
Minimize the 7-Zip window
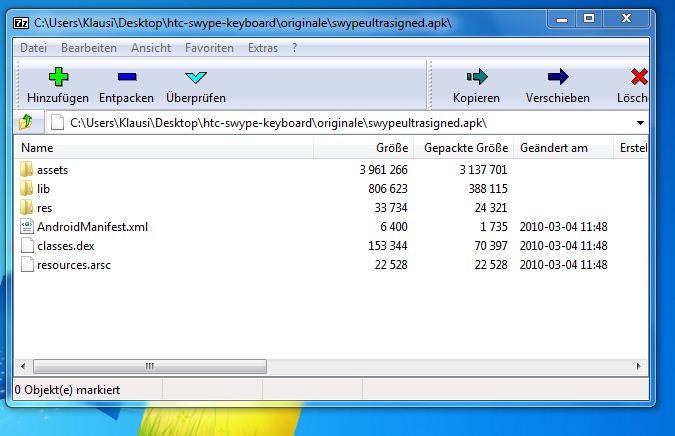point(561,19)
